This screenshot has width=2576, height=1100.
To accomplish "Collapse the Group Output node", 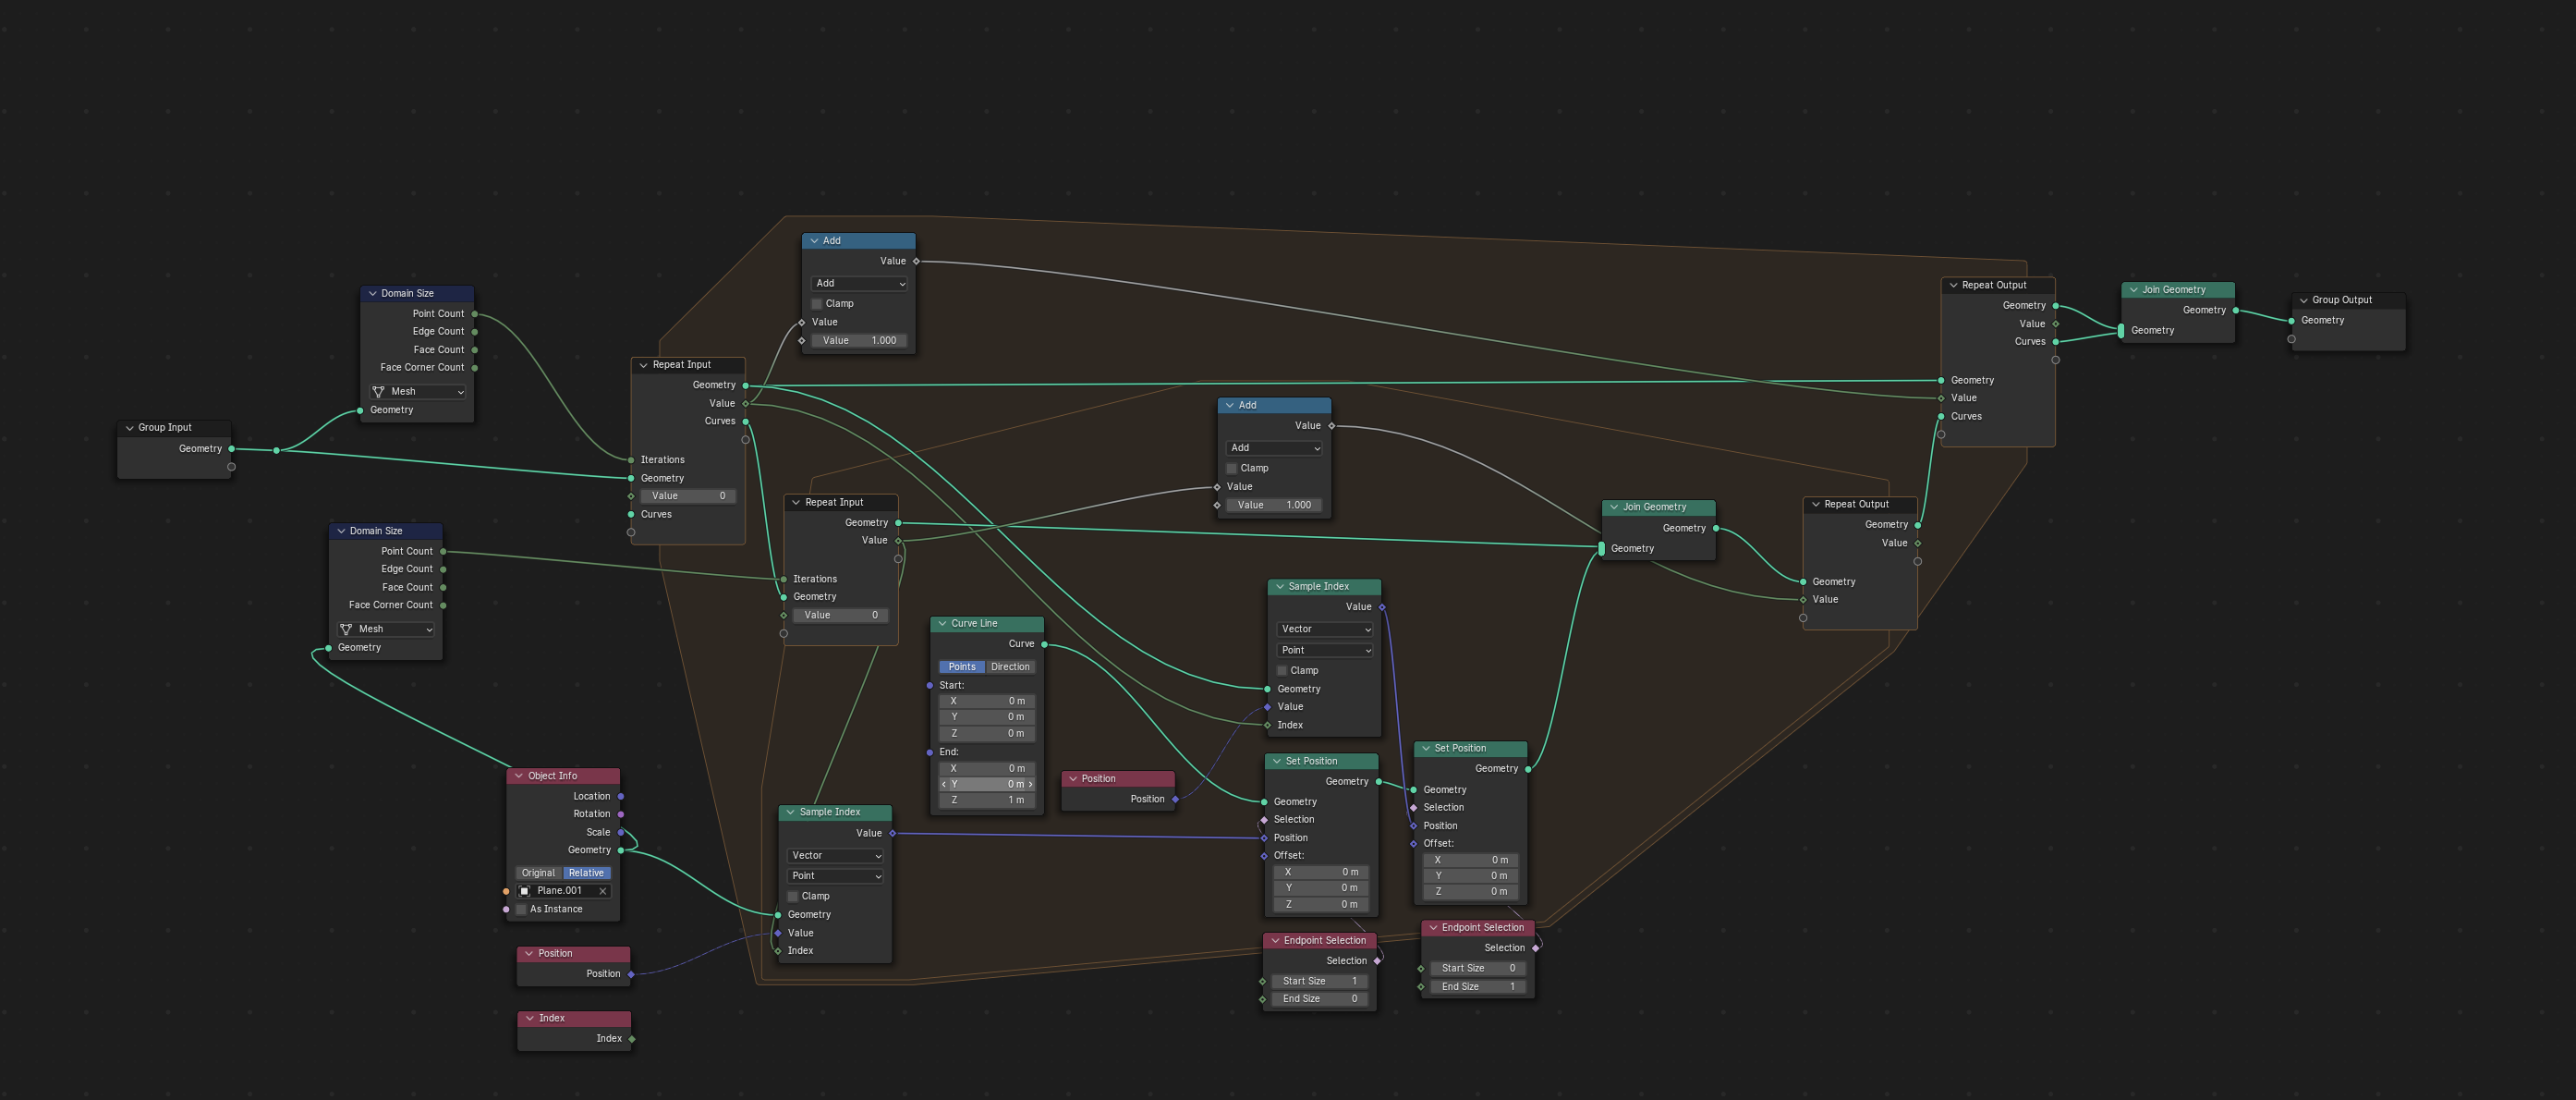I will [2303, 300].
